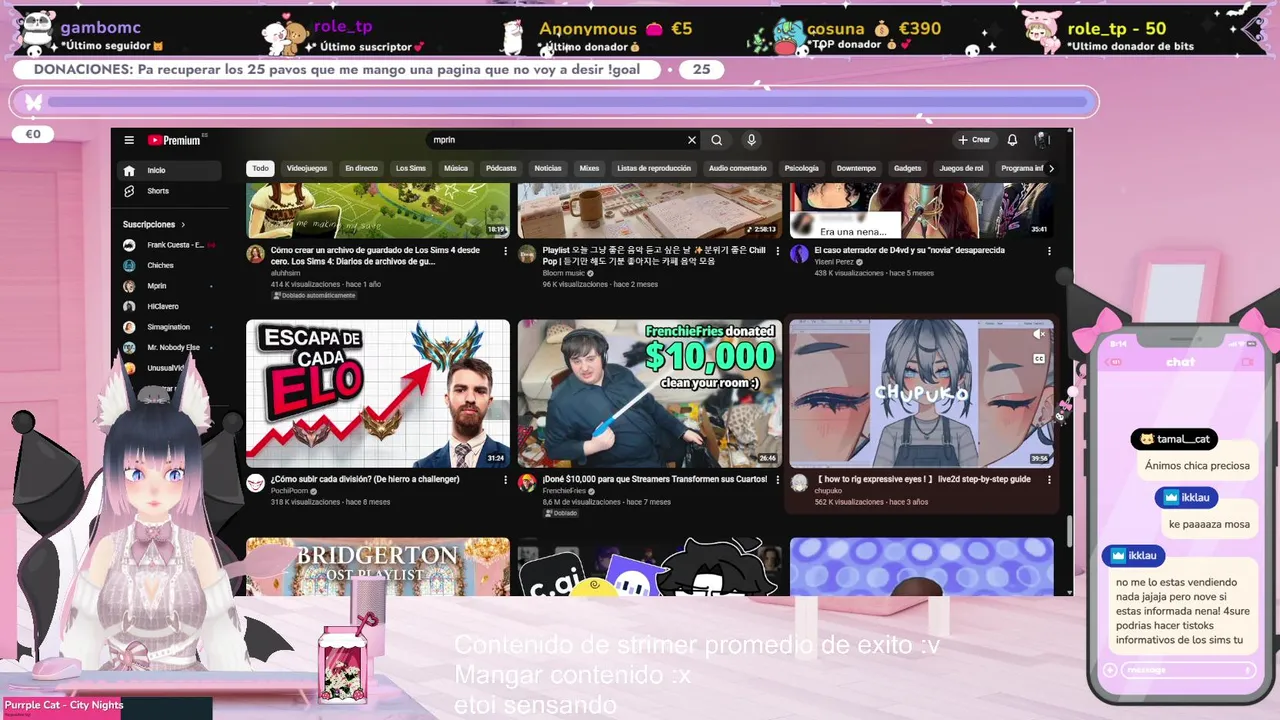The width and height of the screenshot is (1280, 720).
Task: Select the En directo filter chip
Action: 361,169
